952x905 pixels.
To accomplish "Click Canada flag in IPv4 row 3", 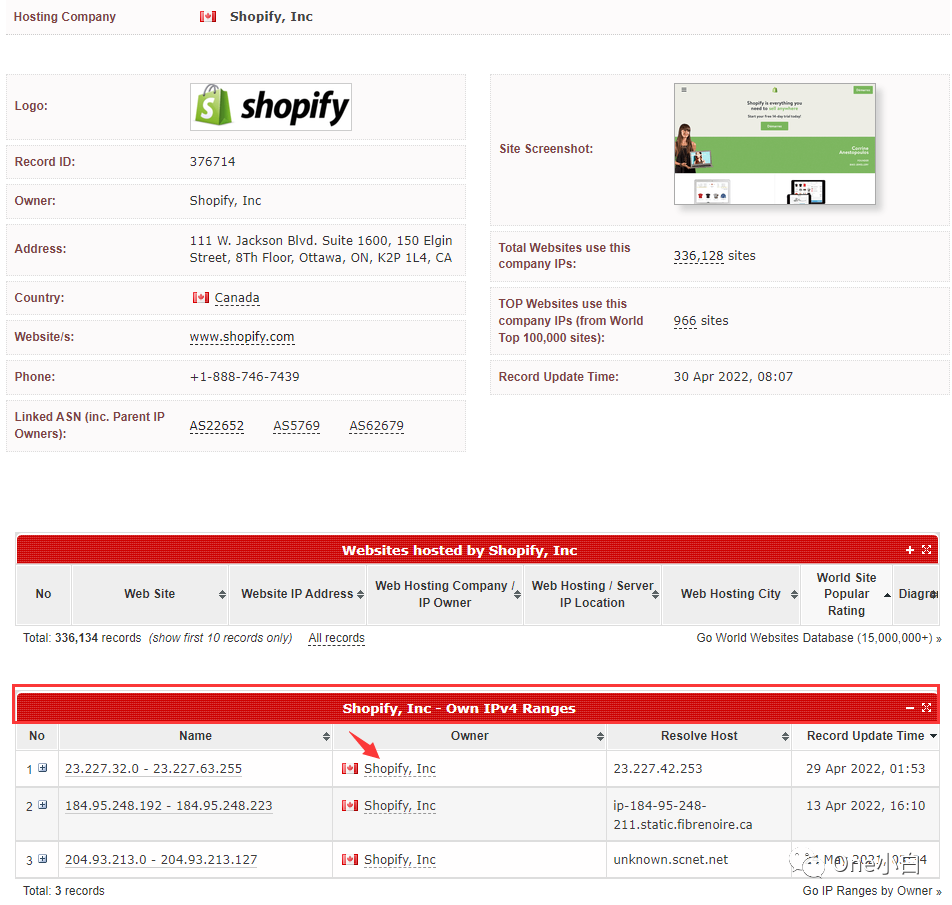I will [350, 859].
